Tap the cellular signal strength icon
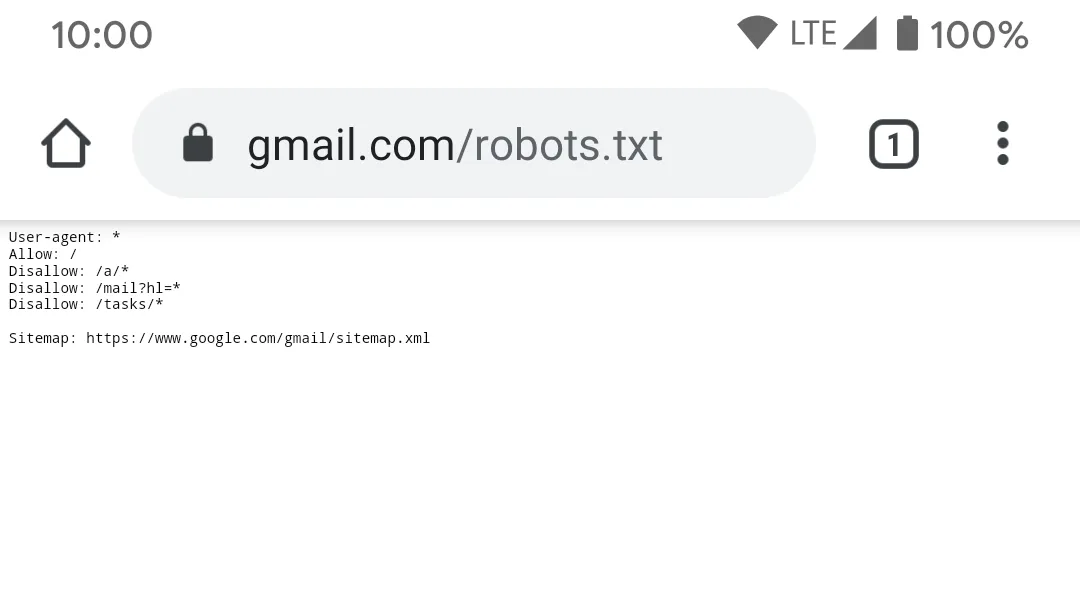The height and width of the screenshot is (607, 1080). click(860, 33)
